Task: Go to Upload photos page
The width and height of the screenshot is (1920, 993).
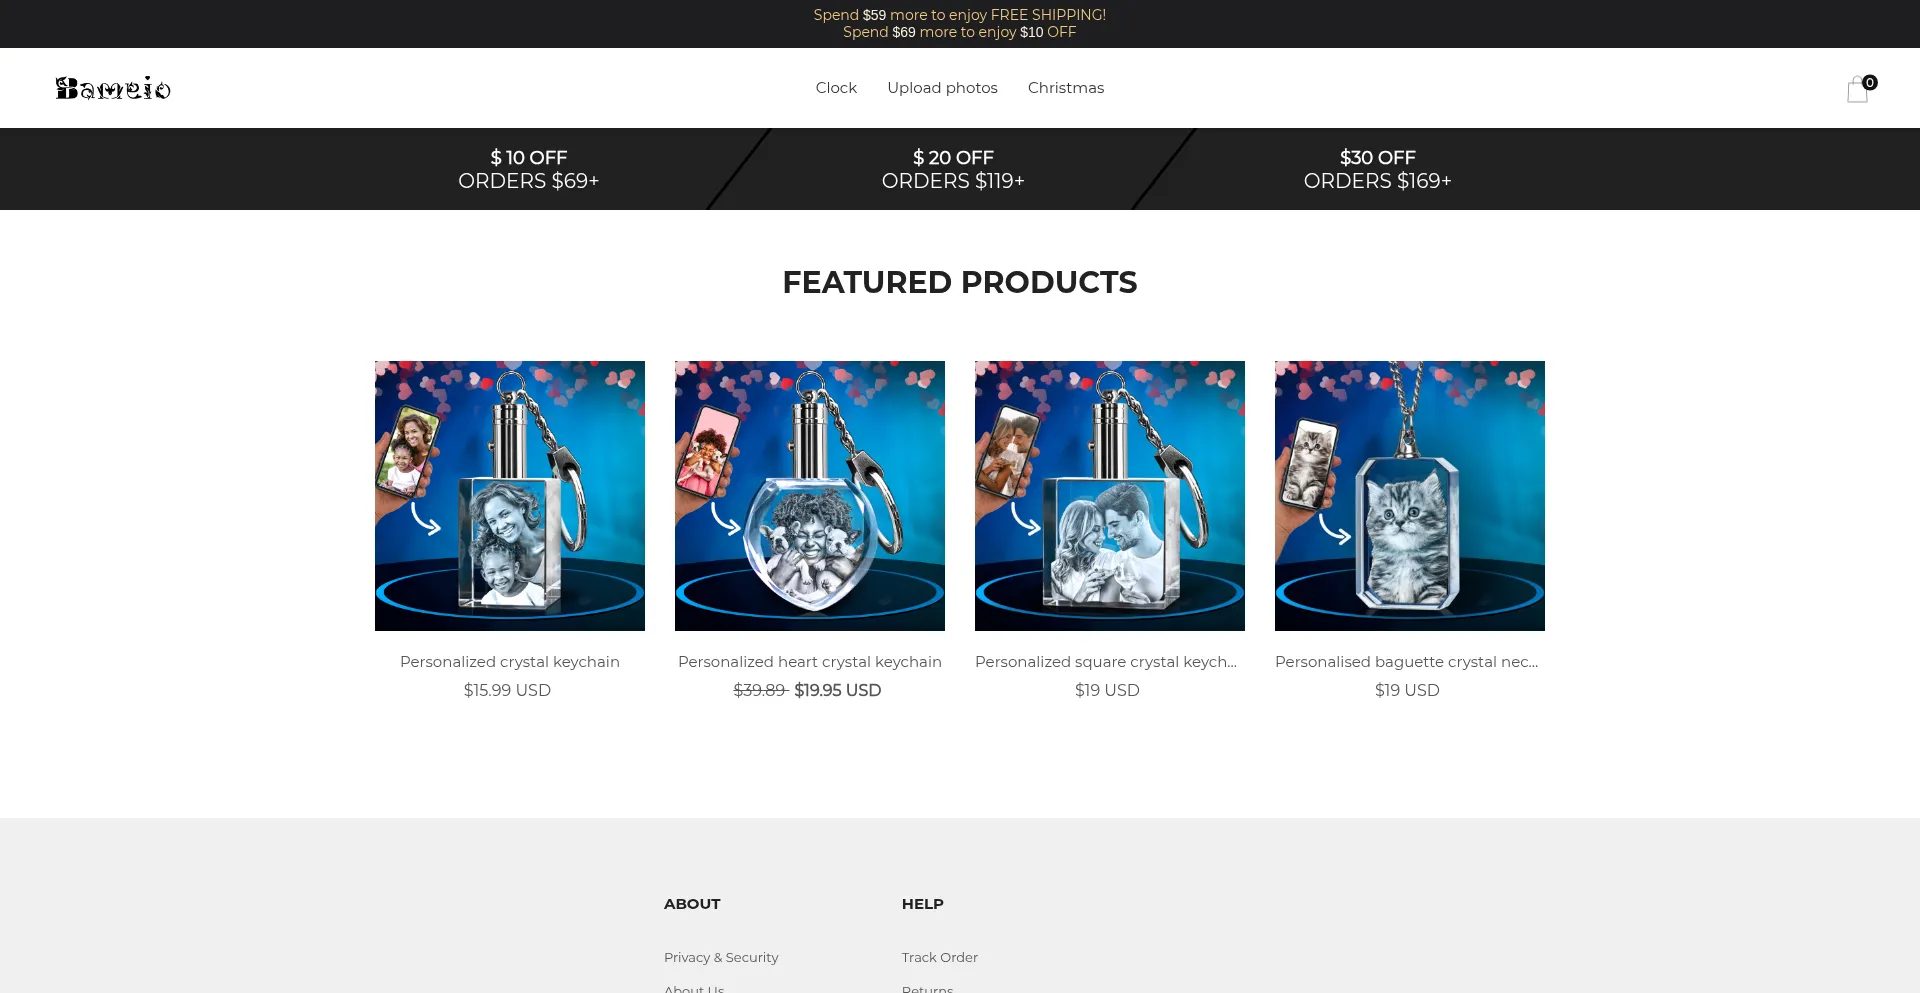Action: [x=942, y=88]
